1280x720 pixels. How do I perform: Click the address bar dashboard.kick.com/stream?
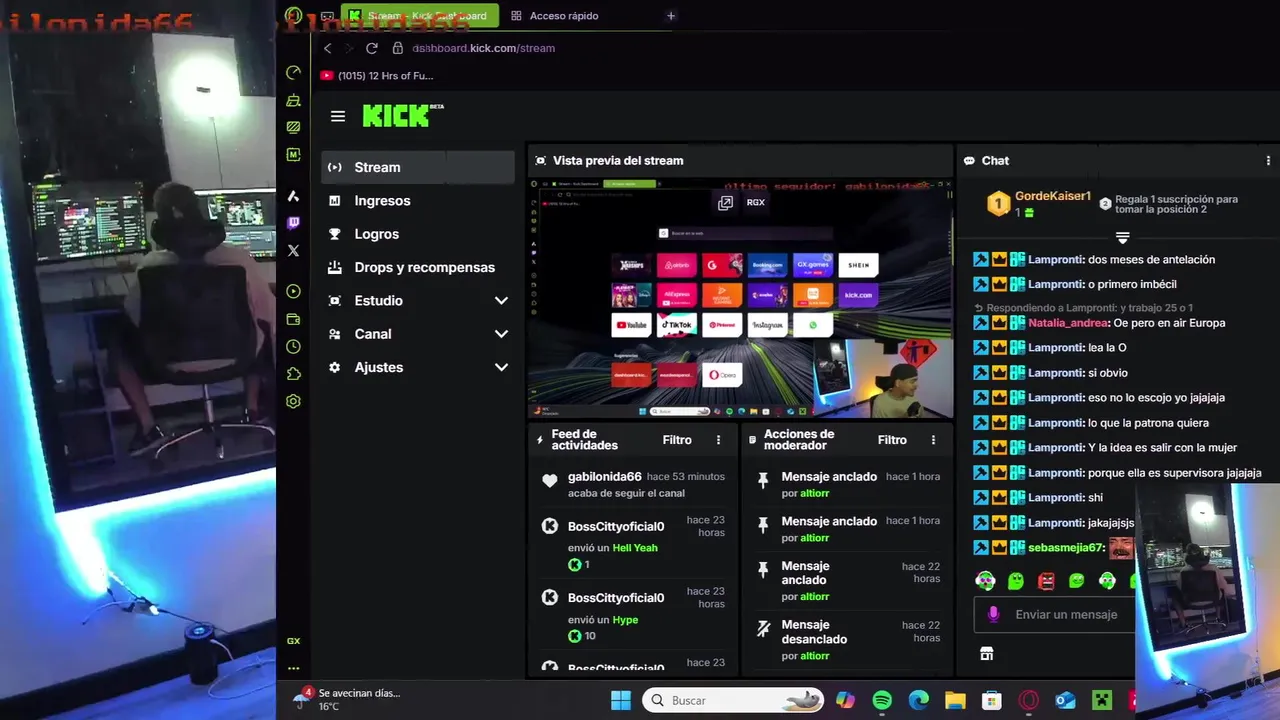point(483,48)
